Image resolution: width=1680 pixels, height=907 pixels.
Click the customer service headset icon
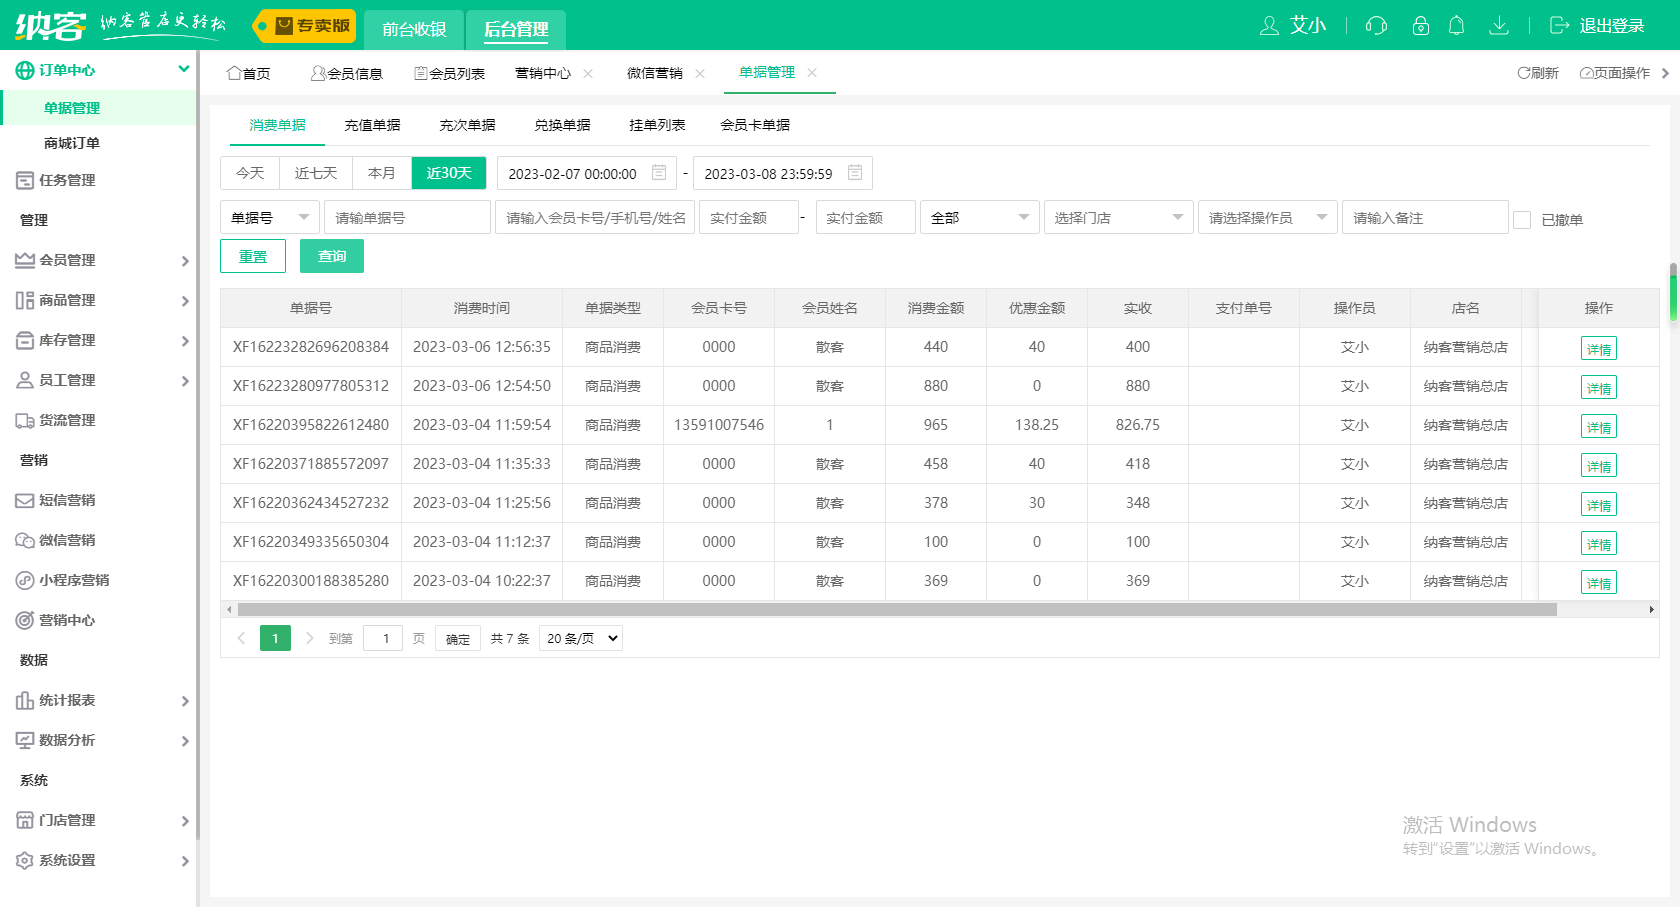click(1376, 26)
